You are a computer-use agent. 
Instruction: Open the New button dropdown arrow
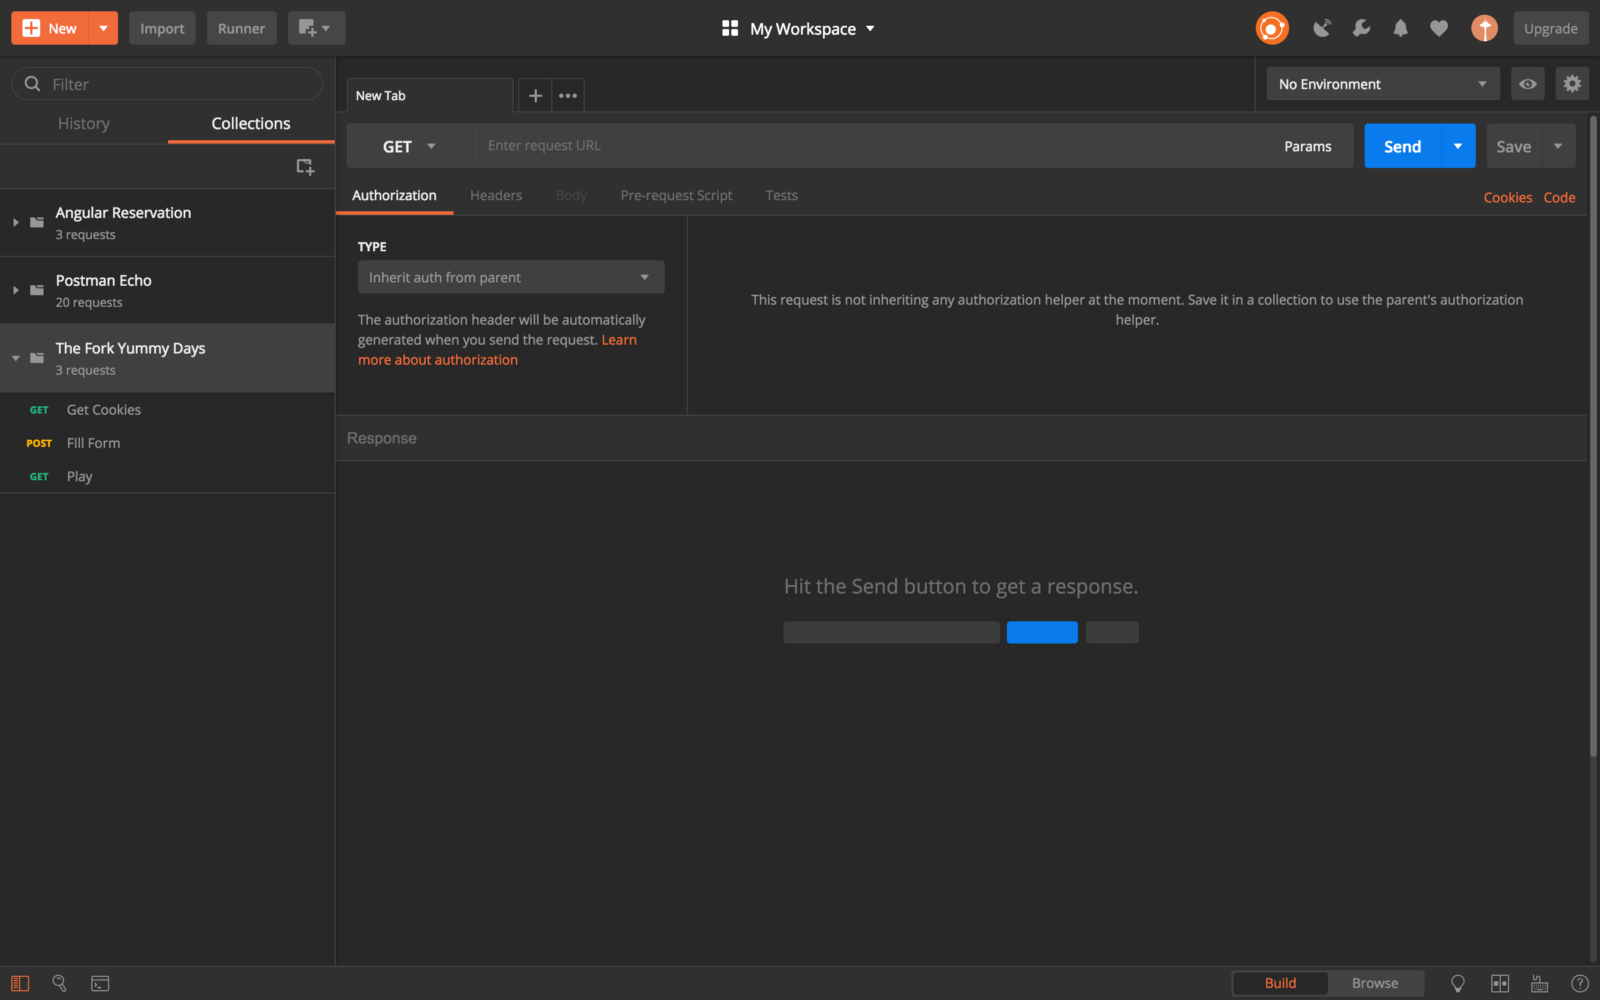(103, 28)
